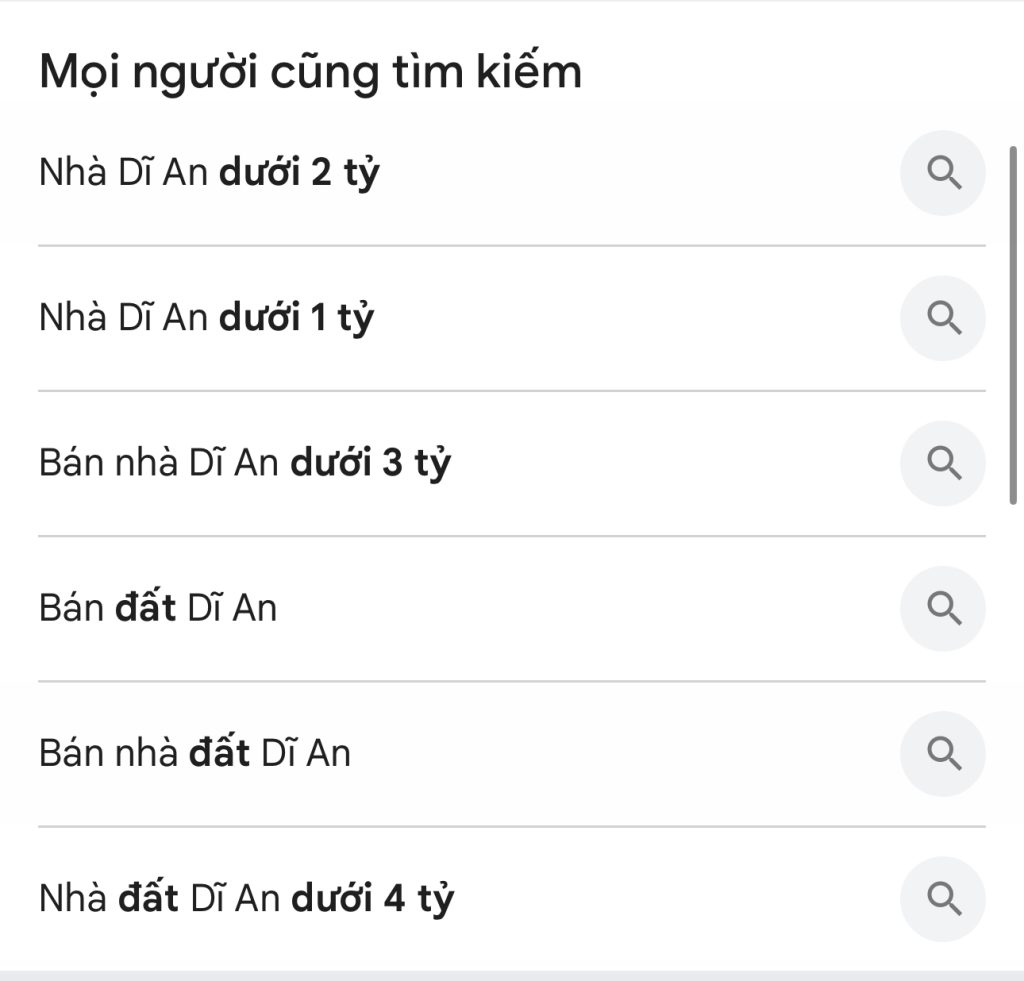Click the bold words dưới 1 tỷ

296,318
